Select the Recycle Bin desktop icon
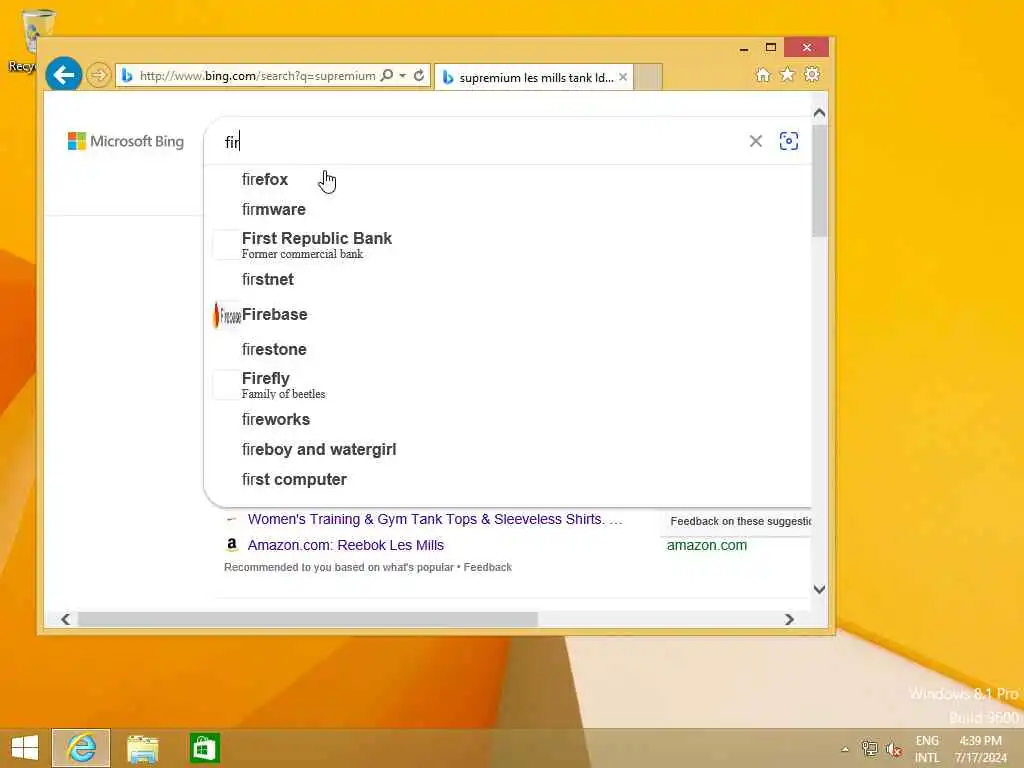Image resolution: width=1024 pixels, height=768 pixels. (29, 41)
